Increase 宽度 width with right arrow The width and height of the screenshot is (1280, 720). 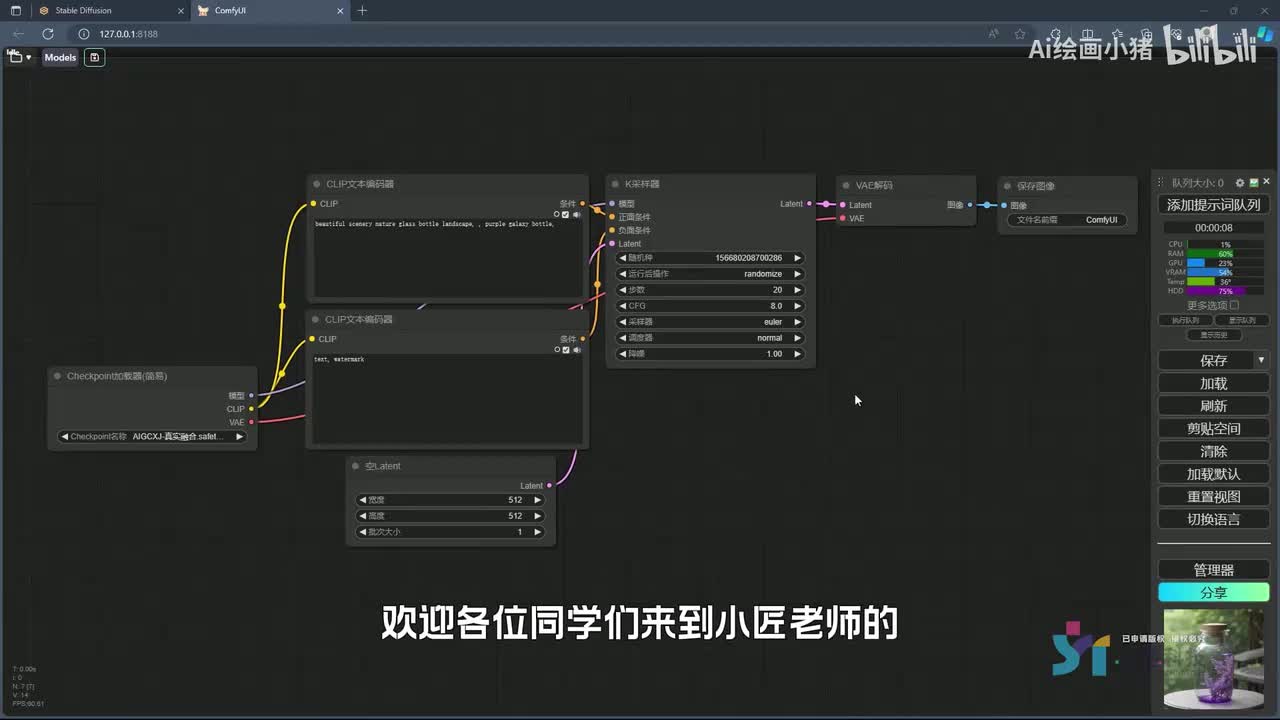537,500
